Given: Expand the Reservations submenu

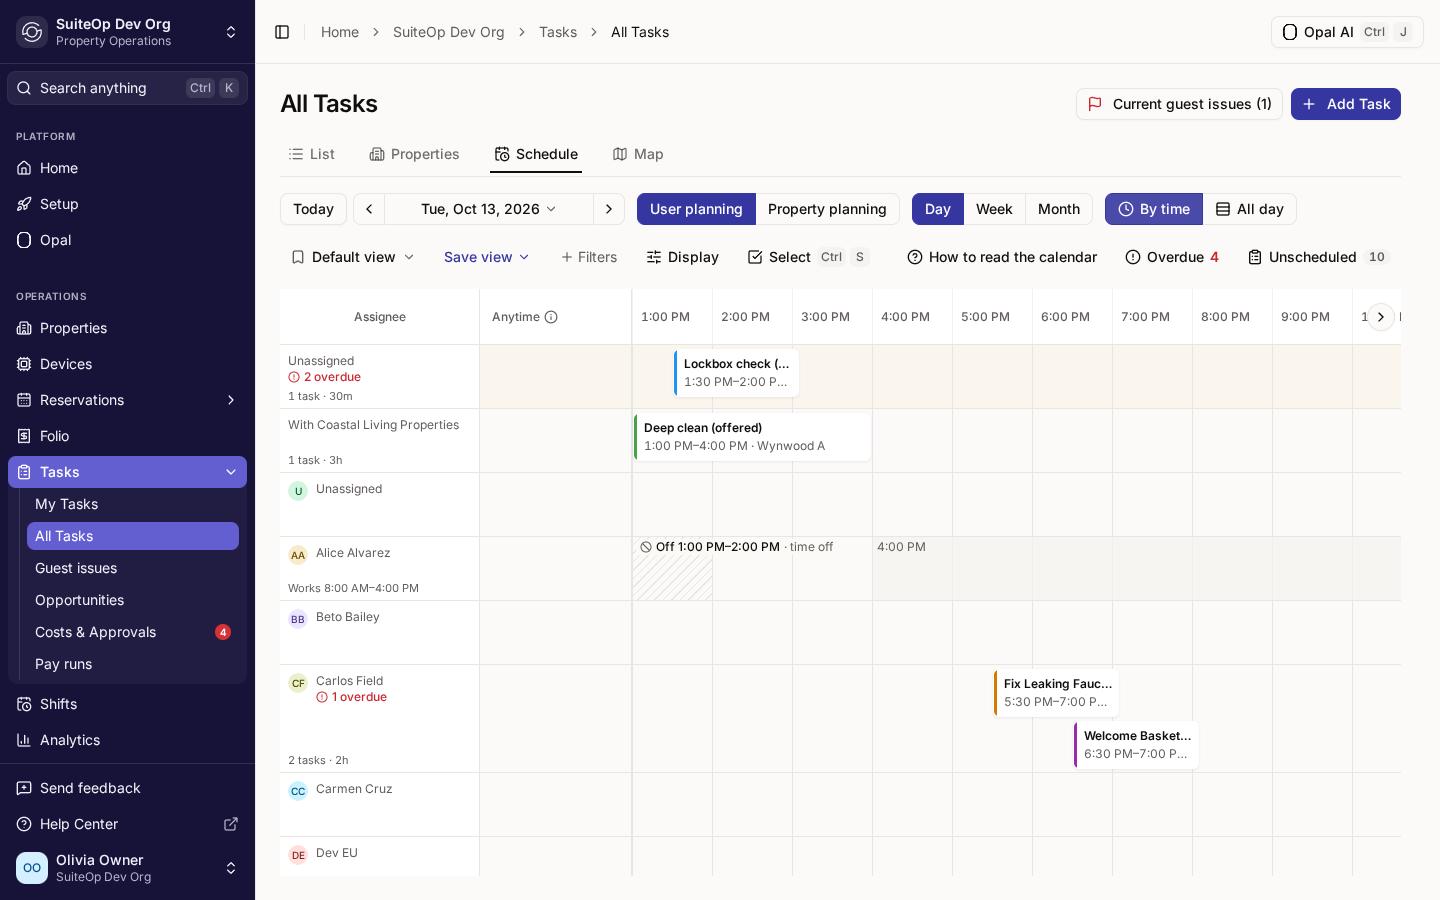Looking at the screenshot, I should pos(231,400).
